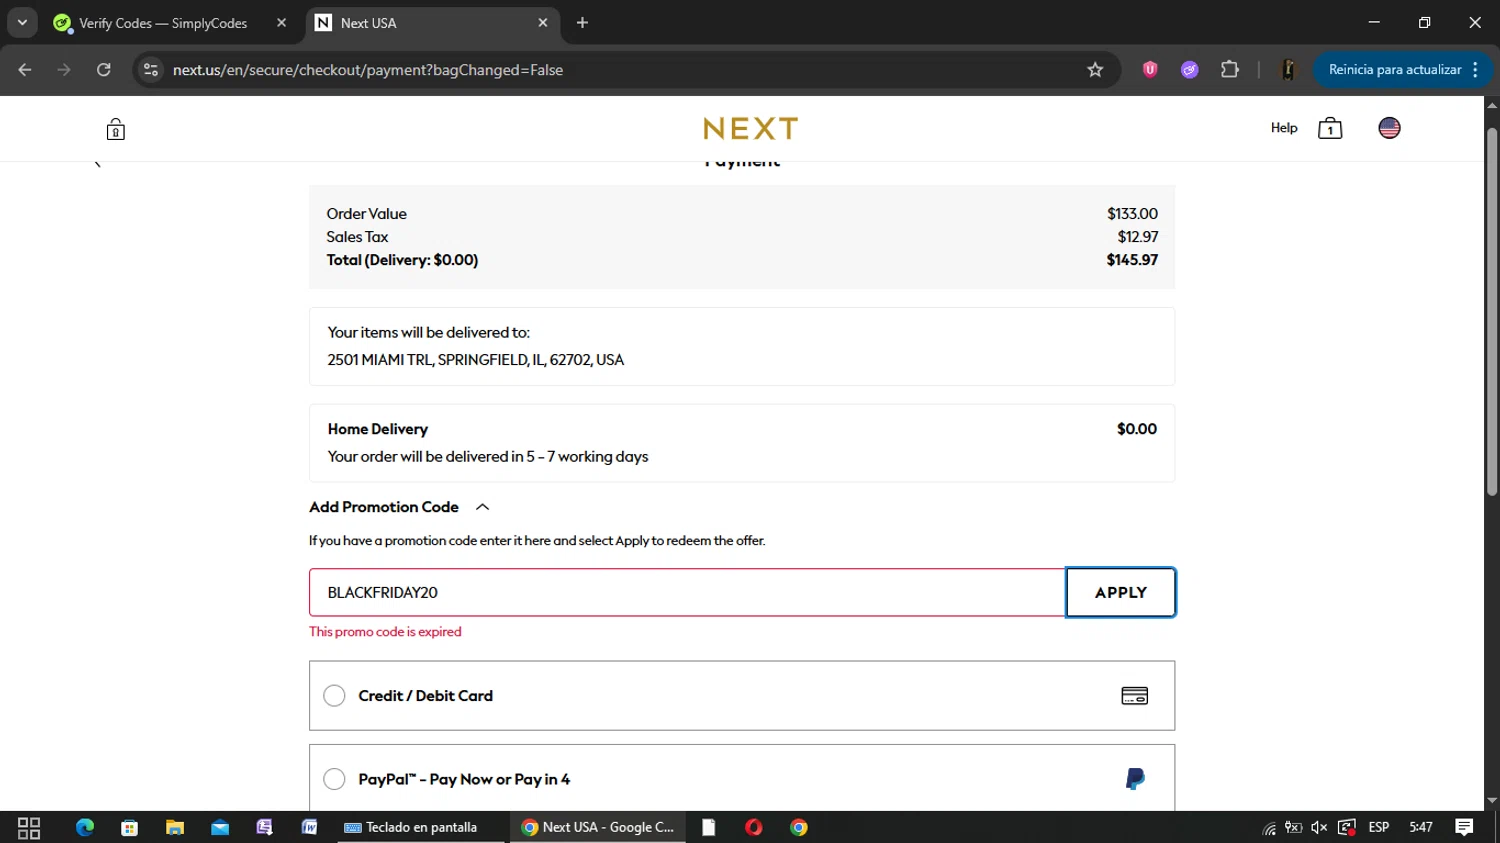Click the PayPal logo icon

1135,779
